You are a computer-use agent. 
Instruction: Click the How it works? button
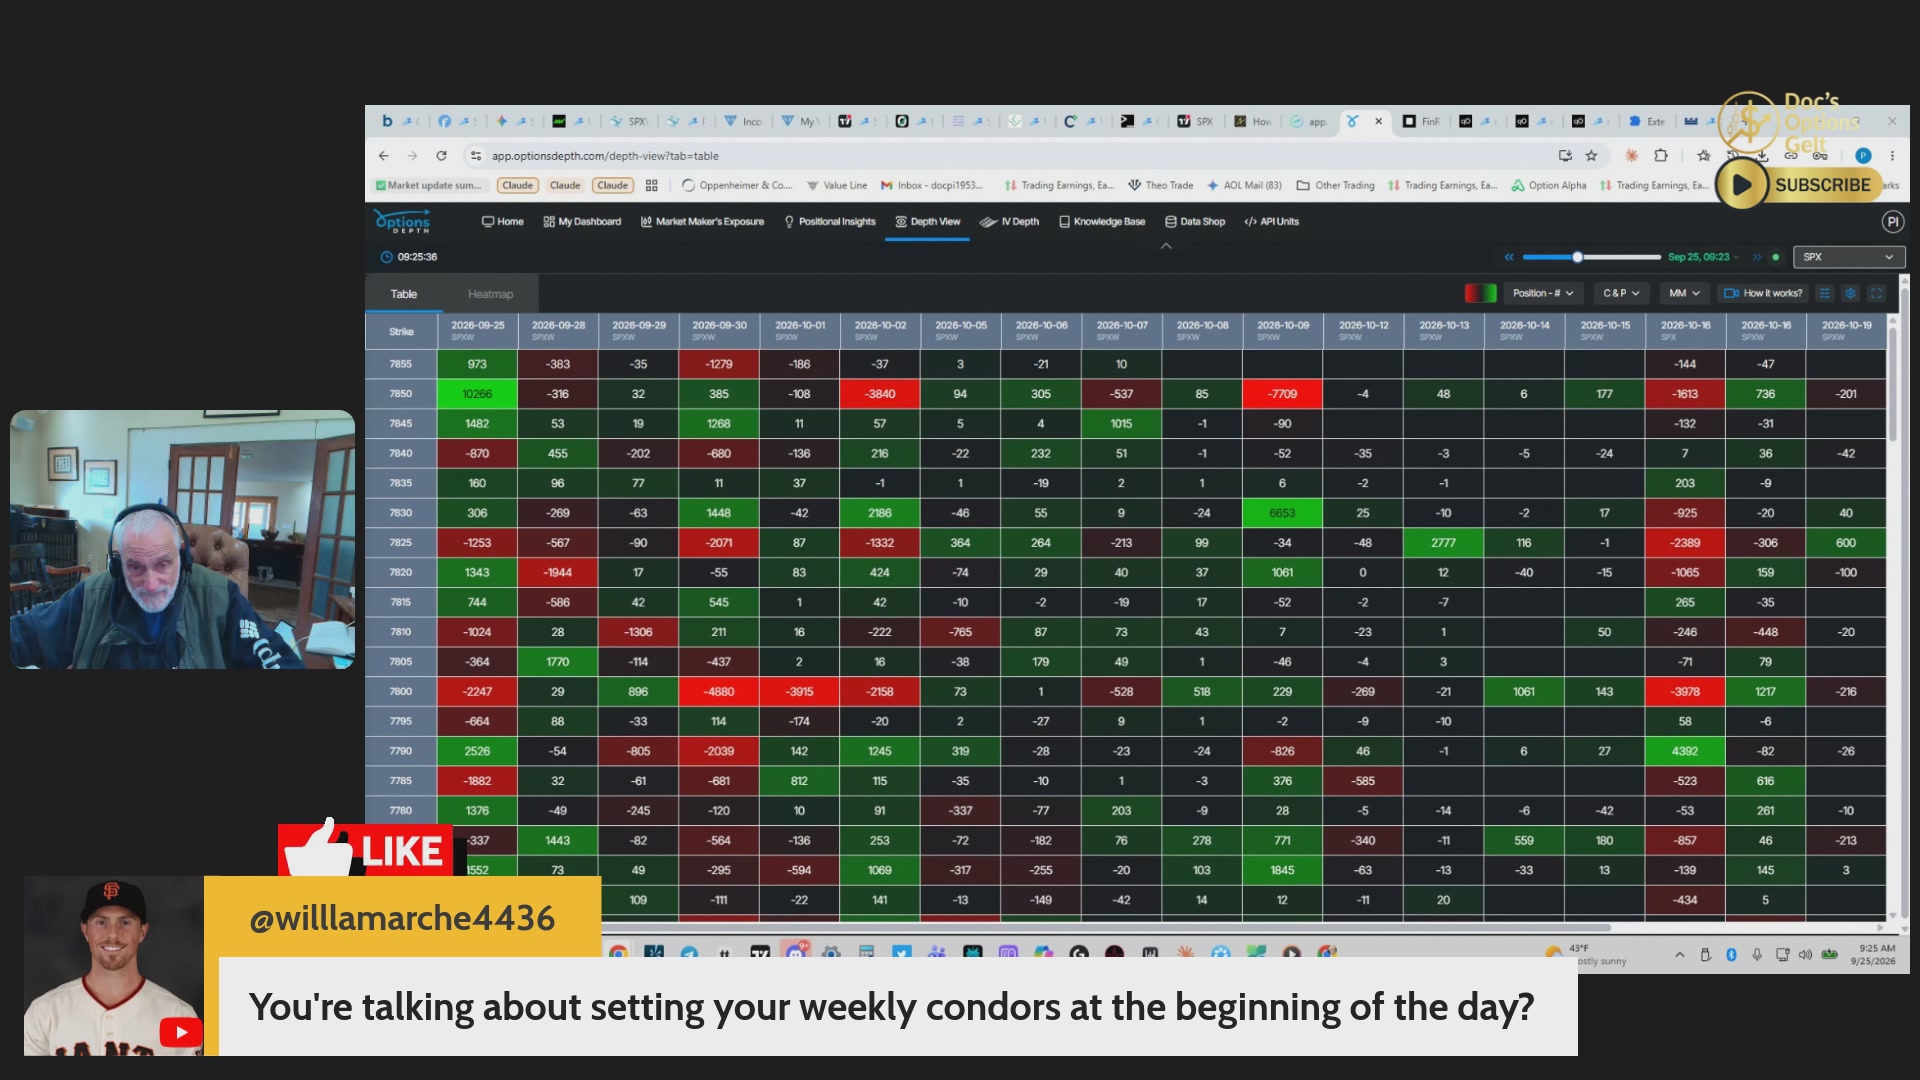(1764, 293)
